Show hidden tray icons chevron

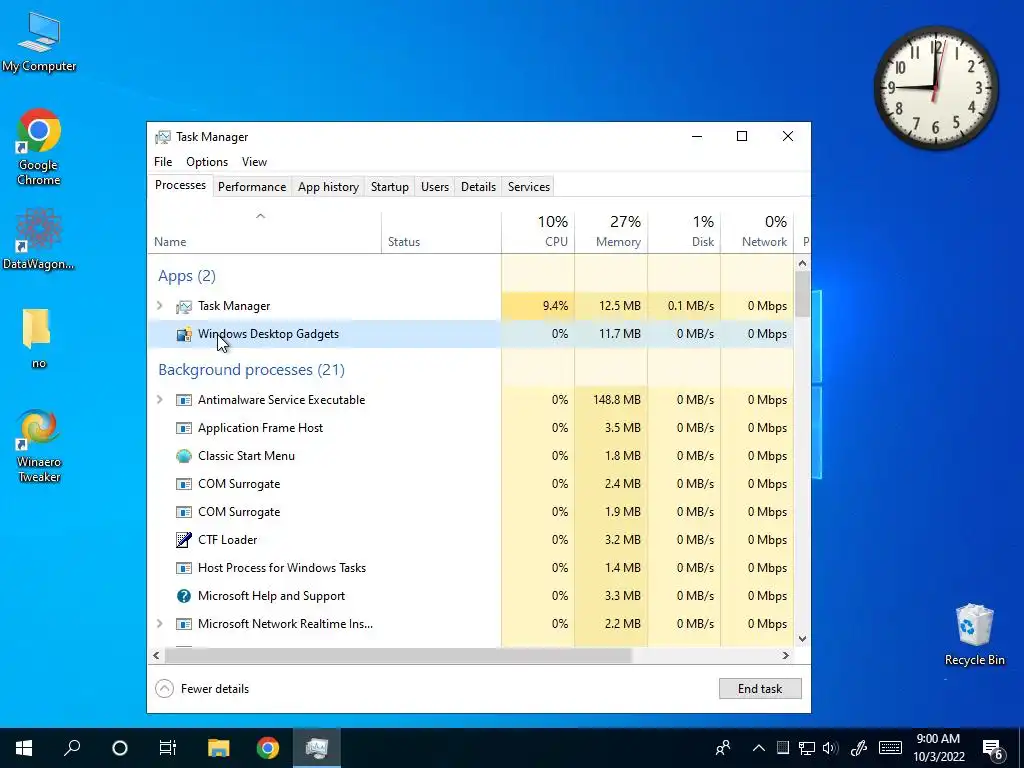[758, 748]
